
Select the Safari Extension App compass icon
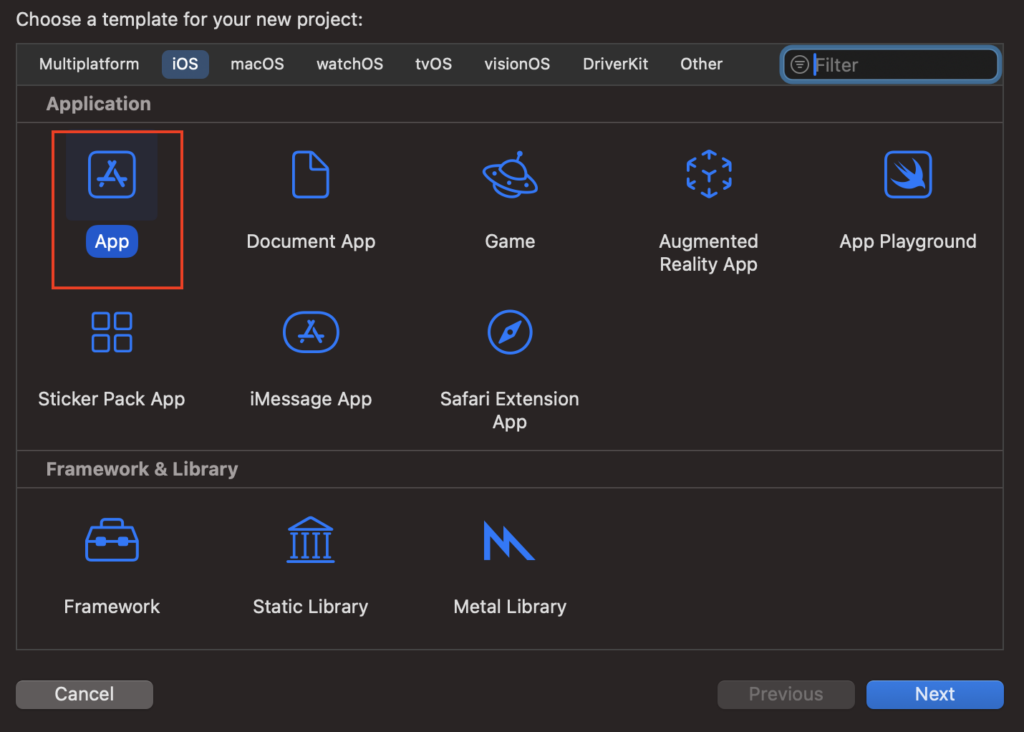pyautogui.click(x=510, y=332)
